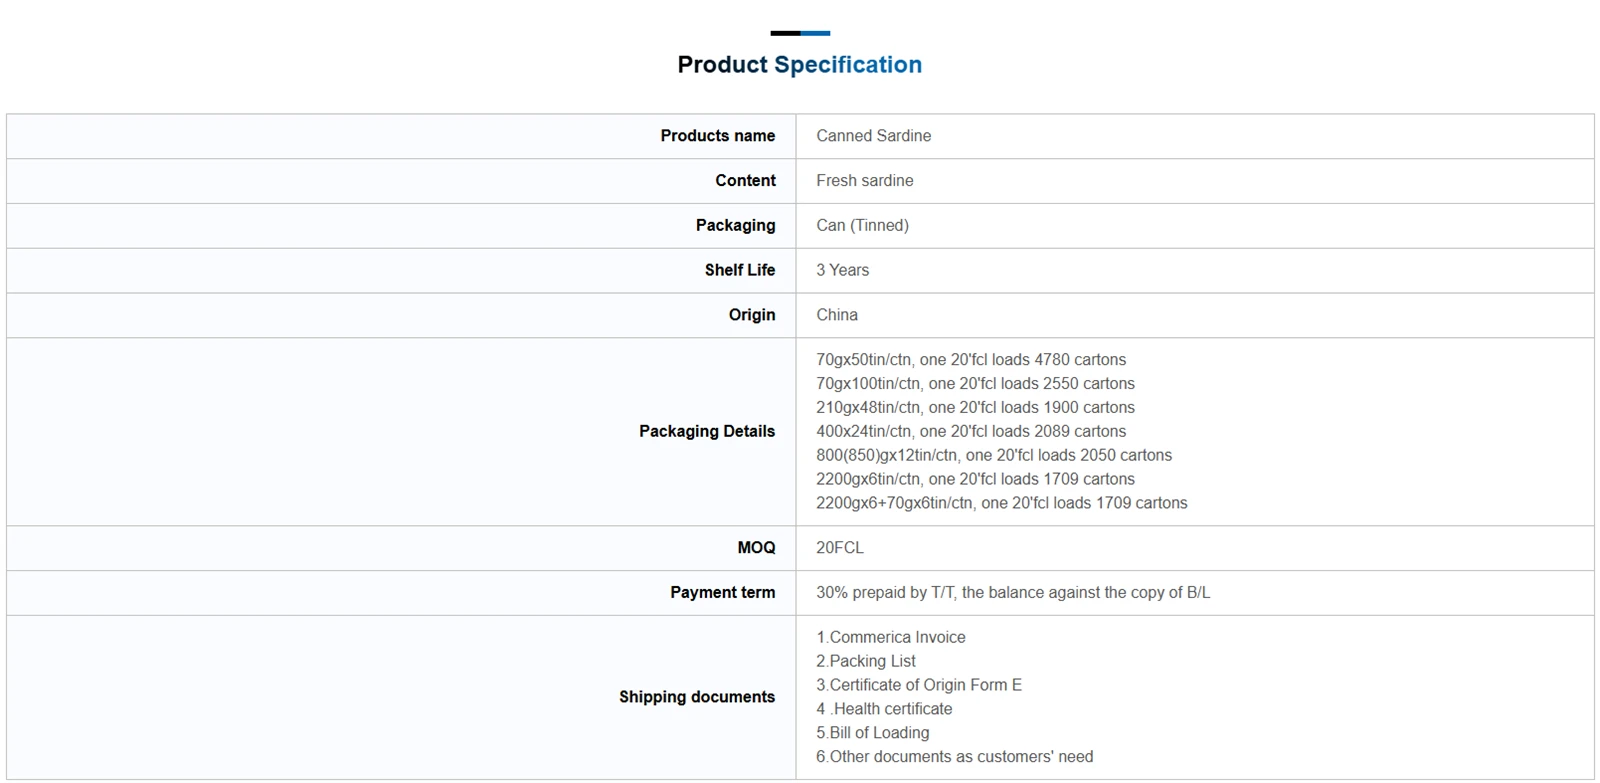Click the '20FCL' MOQ value

click(x=840, y=548)
